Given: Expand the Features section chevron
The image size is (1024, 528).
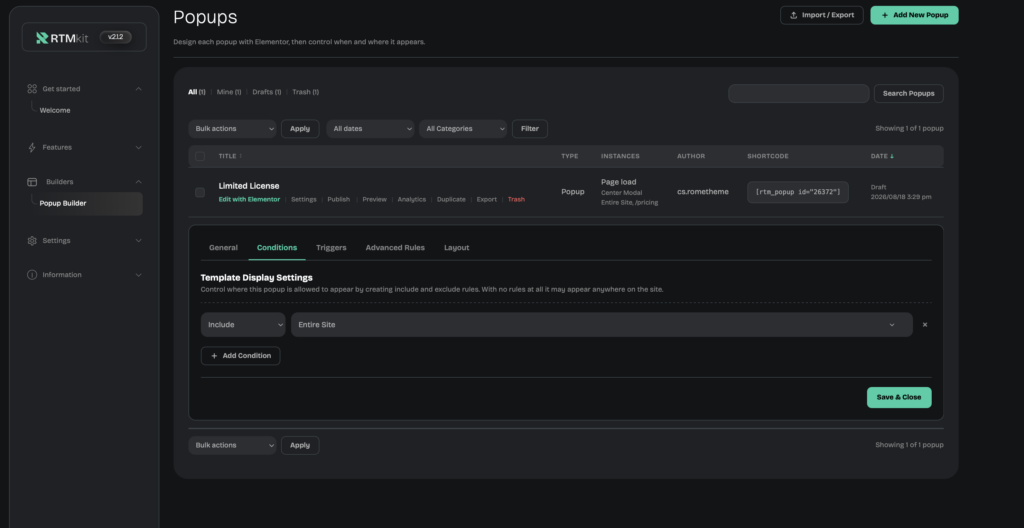Looking at the screenshot, I should (138, 148).
